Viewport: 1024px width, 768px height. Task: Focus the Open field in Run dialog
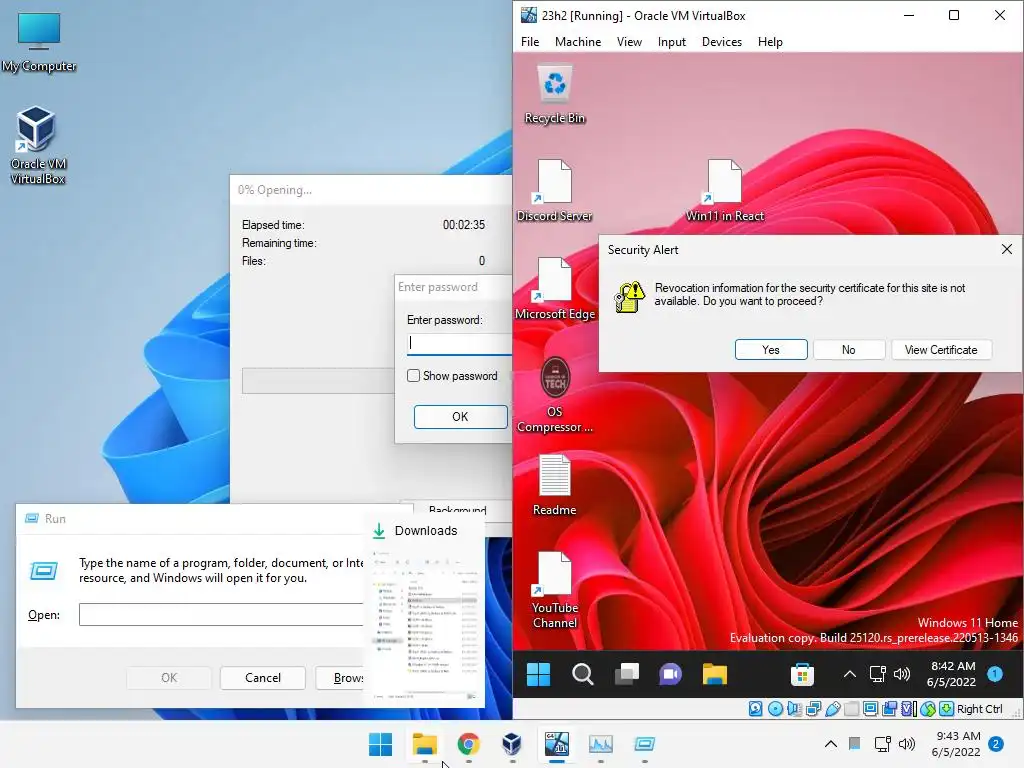tap(221, 615)
